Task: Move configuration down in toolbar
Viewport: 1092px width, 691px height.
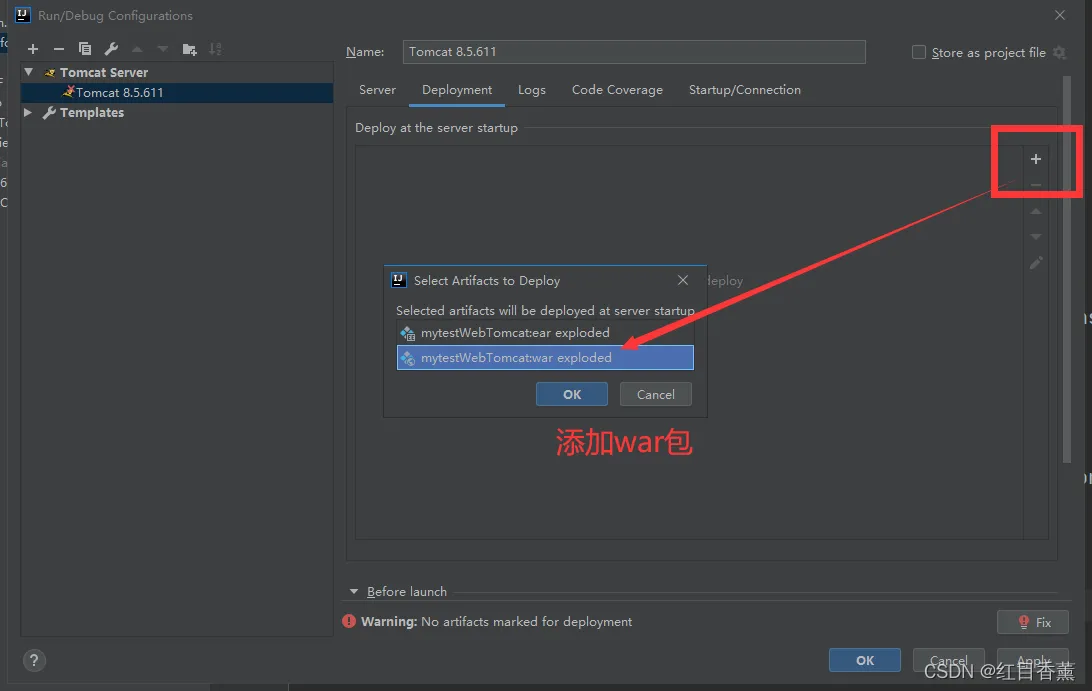Action: tap(163, 49)
